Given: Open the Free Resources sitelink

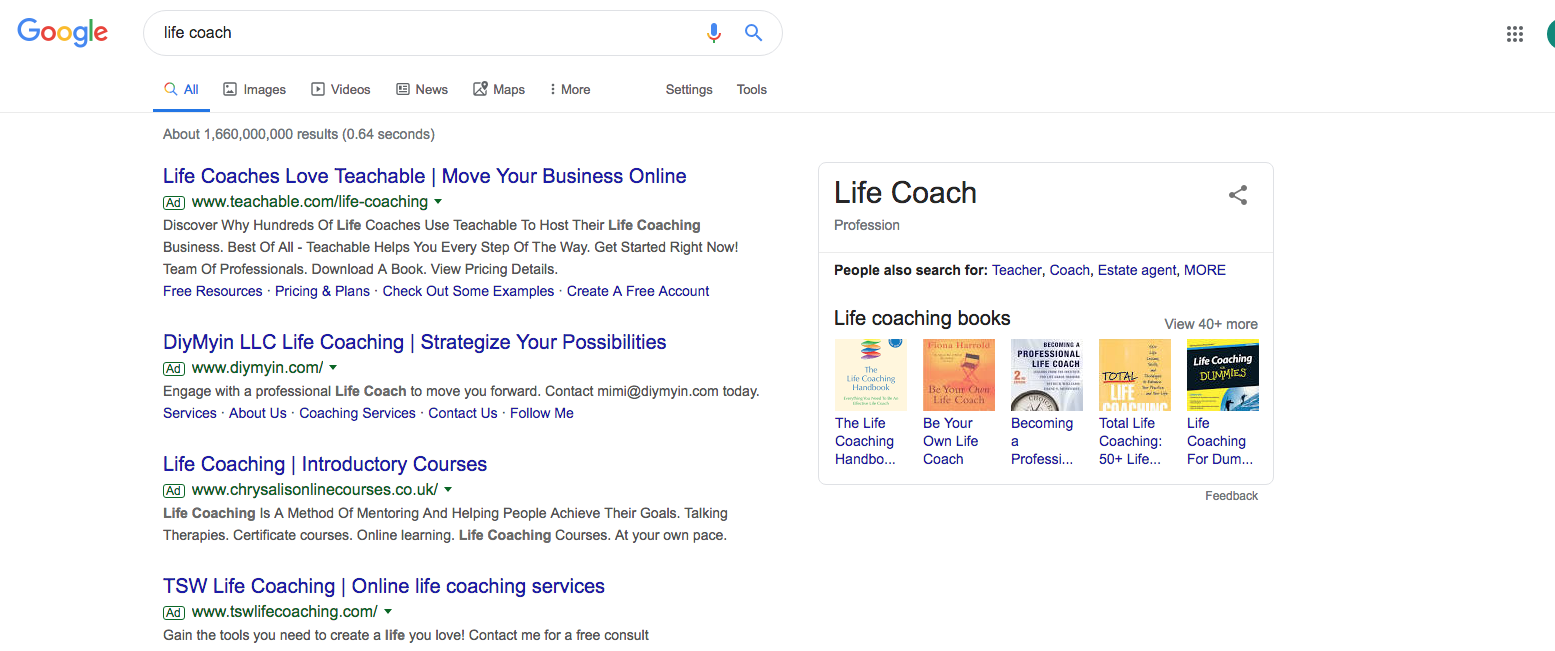Looking at the screenshot, I should click(212, 291).
